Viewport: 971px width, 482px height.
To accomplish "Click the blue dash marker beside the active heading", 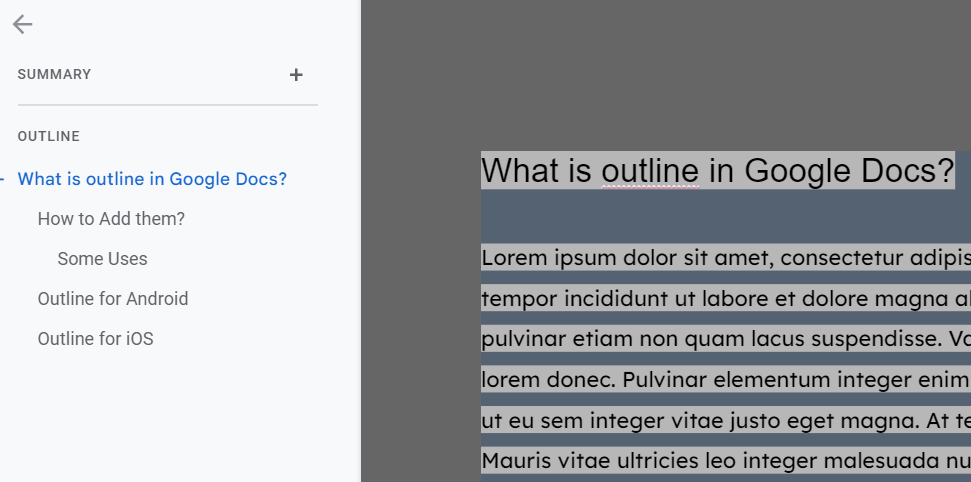I will [x=3, y=179].
